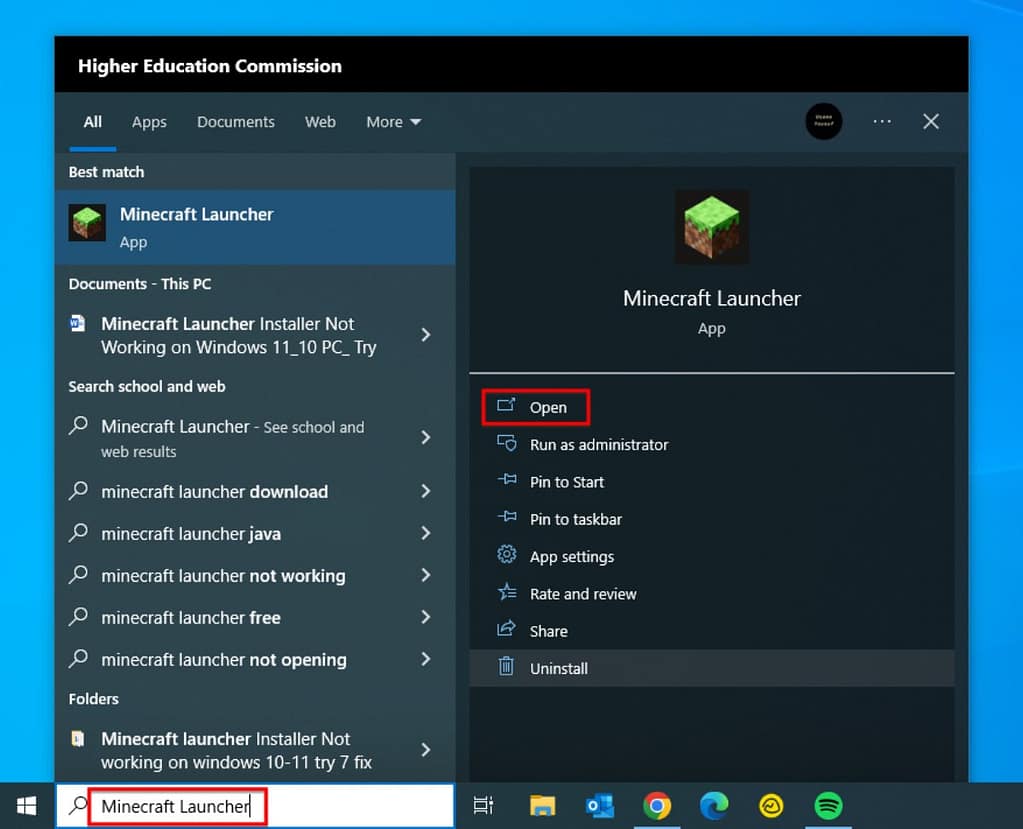
Task: Select the All tab
Action: (x=93, y=122)
